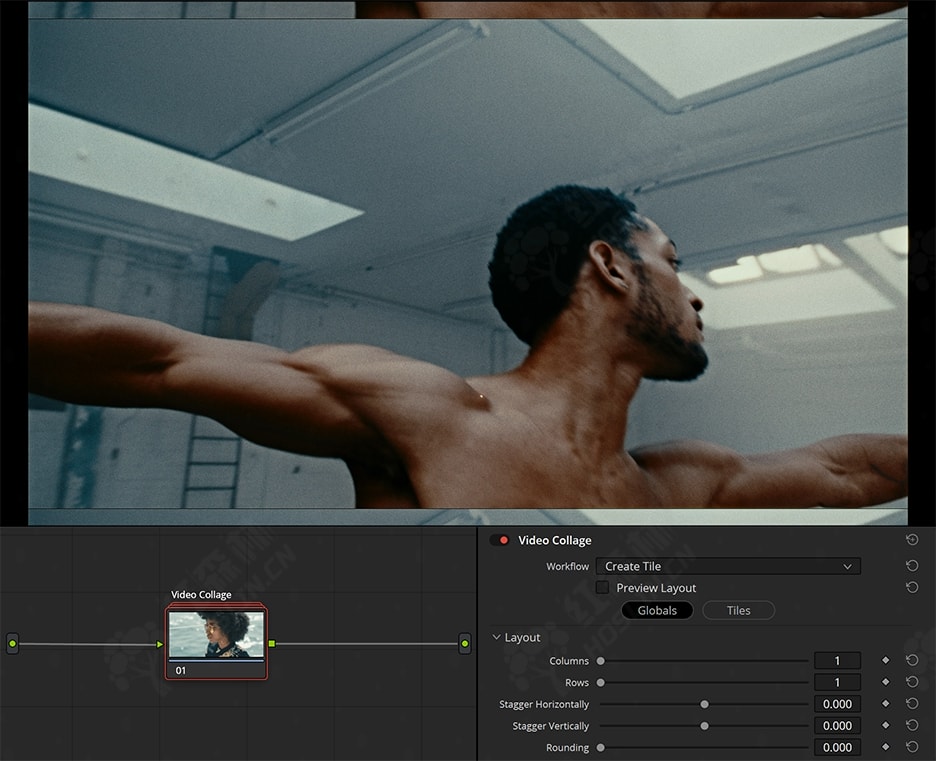Add keyframe for the Rows parameter
Viewport: 936px width, 761px height.
coord(885,683)
